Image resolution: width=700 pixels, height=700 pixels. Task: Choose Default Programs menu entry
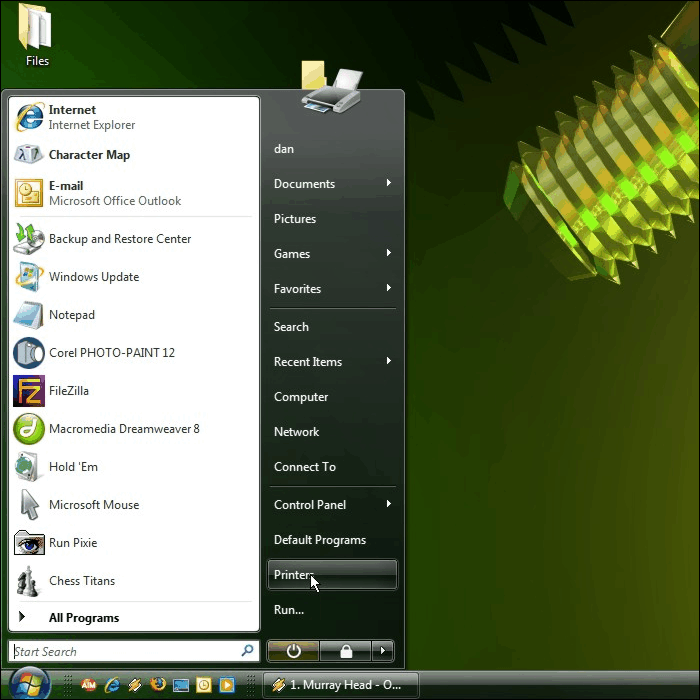coord(320,540)
